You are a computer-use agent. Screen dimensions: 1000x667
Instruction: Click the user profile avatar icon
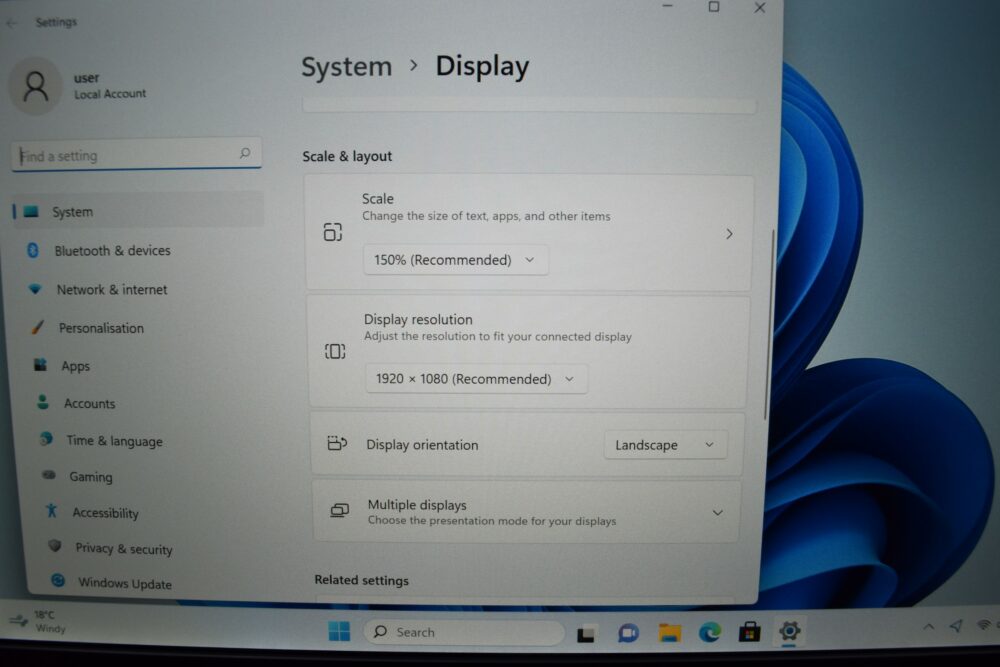[x=36, y=87]
